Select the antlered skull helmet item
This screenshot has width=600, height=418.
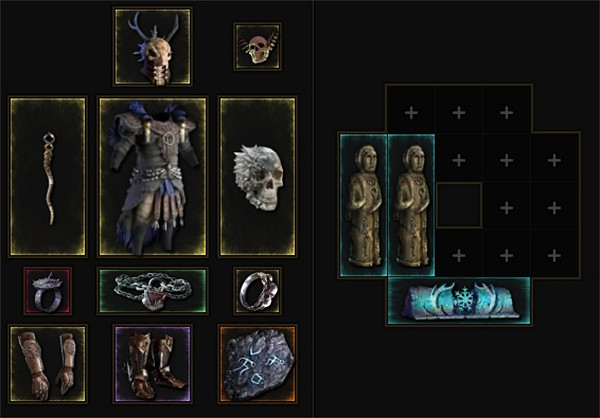153,46
